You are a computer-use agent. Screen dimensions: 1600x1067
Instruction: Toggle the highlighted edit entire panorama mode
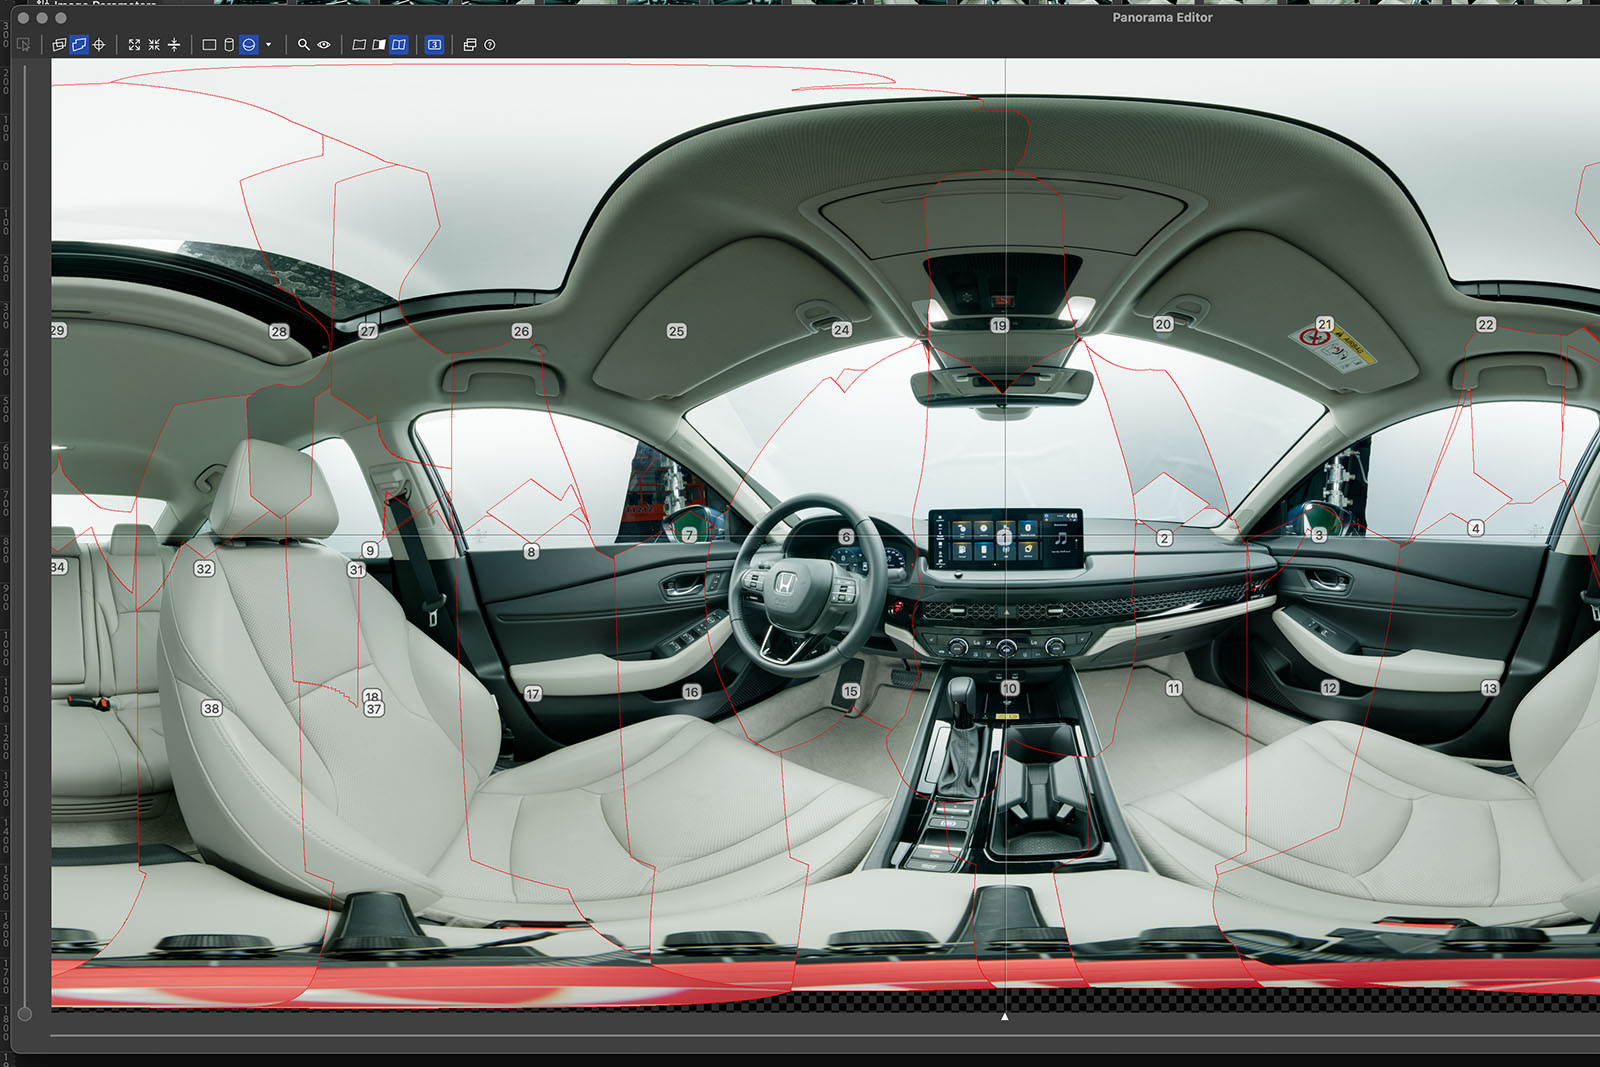(x=79, y=44)
